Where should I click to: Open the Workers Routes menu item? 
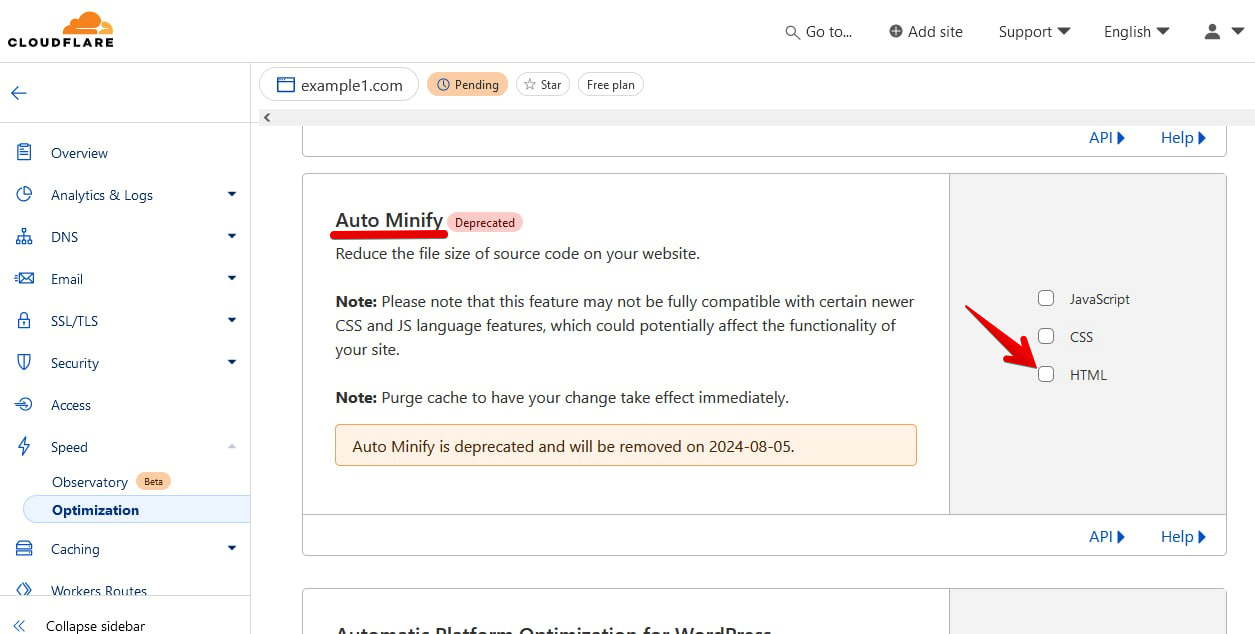(99, 591)
